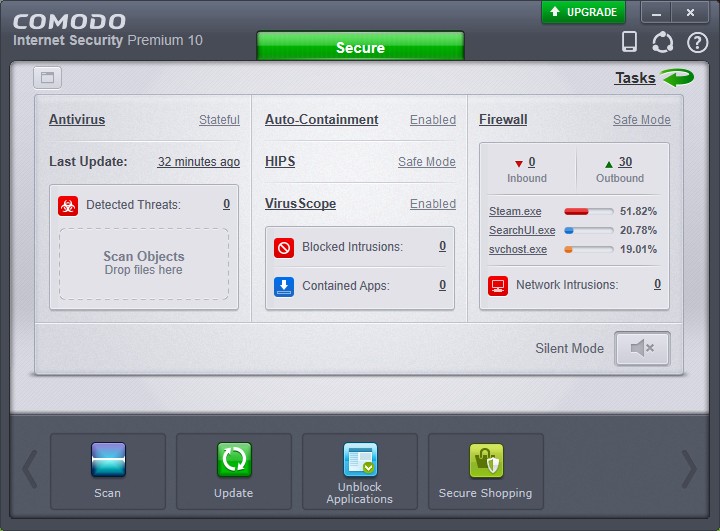The image size is (720, 531).
Task: Open the VirusScope link
Action: pyautogui.click(x=300, y=203)
